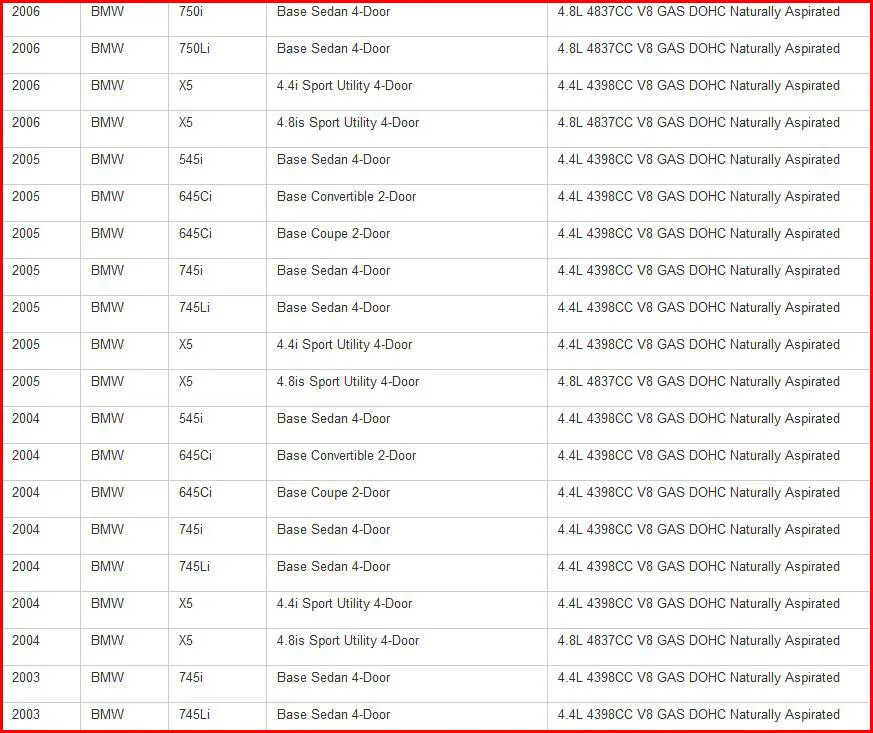The image size is (873, 733).
Task: Click the 4.8L engine cell of 2006 X5 4.8is
Action: [699, 122]
